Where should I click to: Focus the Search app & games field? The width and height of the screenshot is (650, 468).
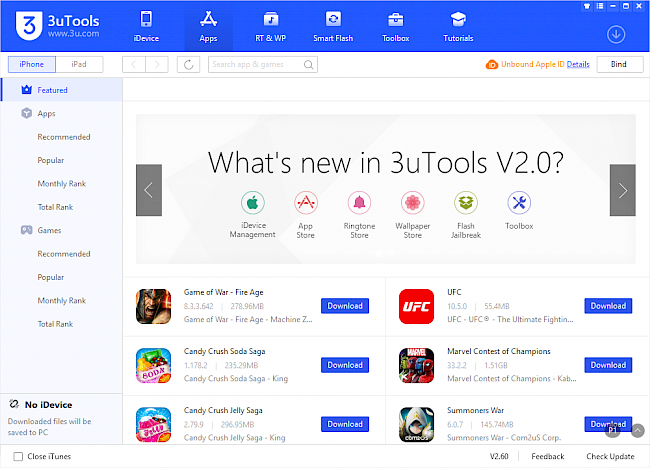(263, 64)
